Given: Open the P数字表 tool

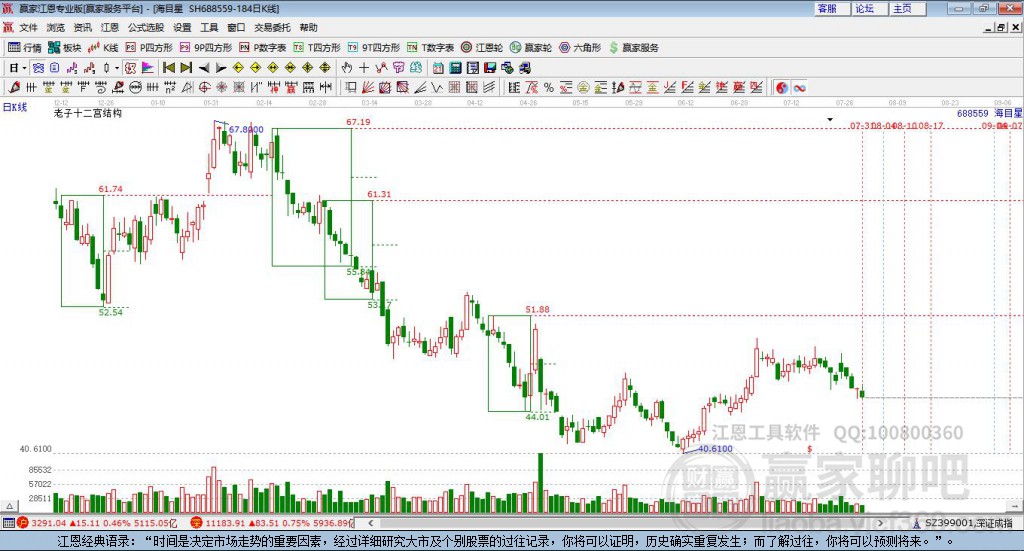Looking at the screenshot, I should 263,48.
